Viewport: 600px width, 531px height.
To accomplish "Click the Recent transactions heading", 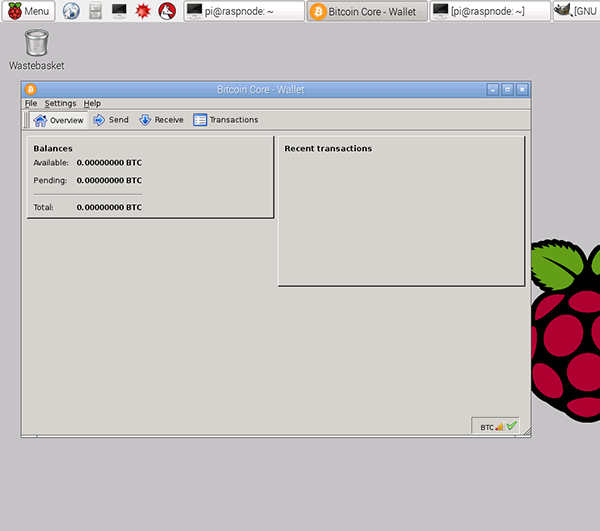I will pyautogui.click(x=328, y=148).
